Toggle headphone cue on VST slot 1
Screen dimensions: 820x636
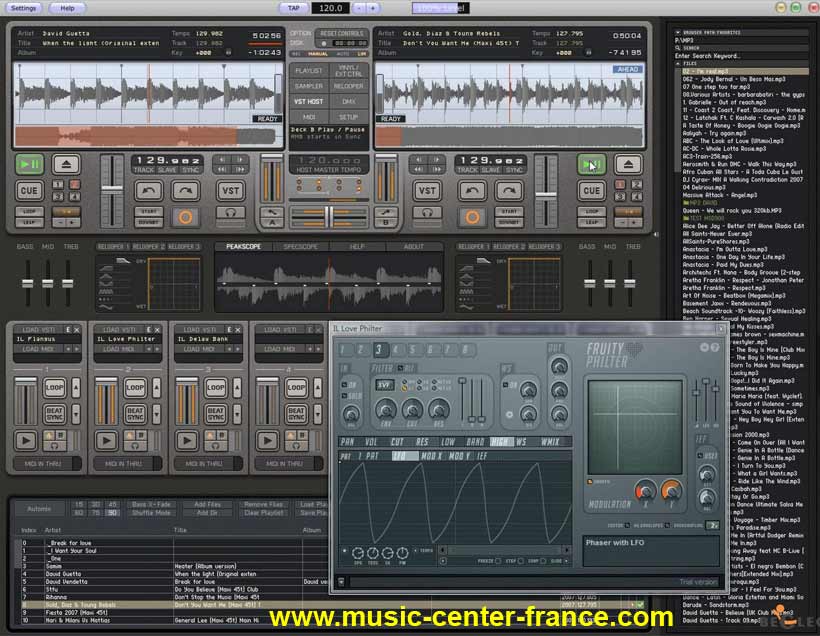tap(54, 446)
